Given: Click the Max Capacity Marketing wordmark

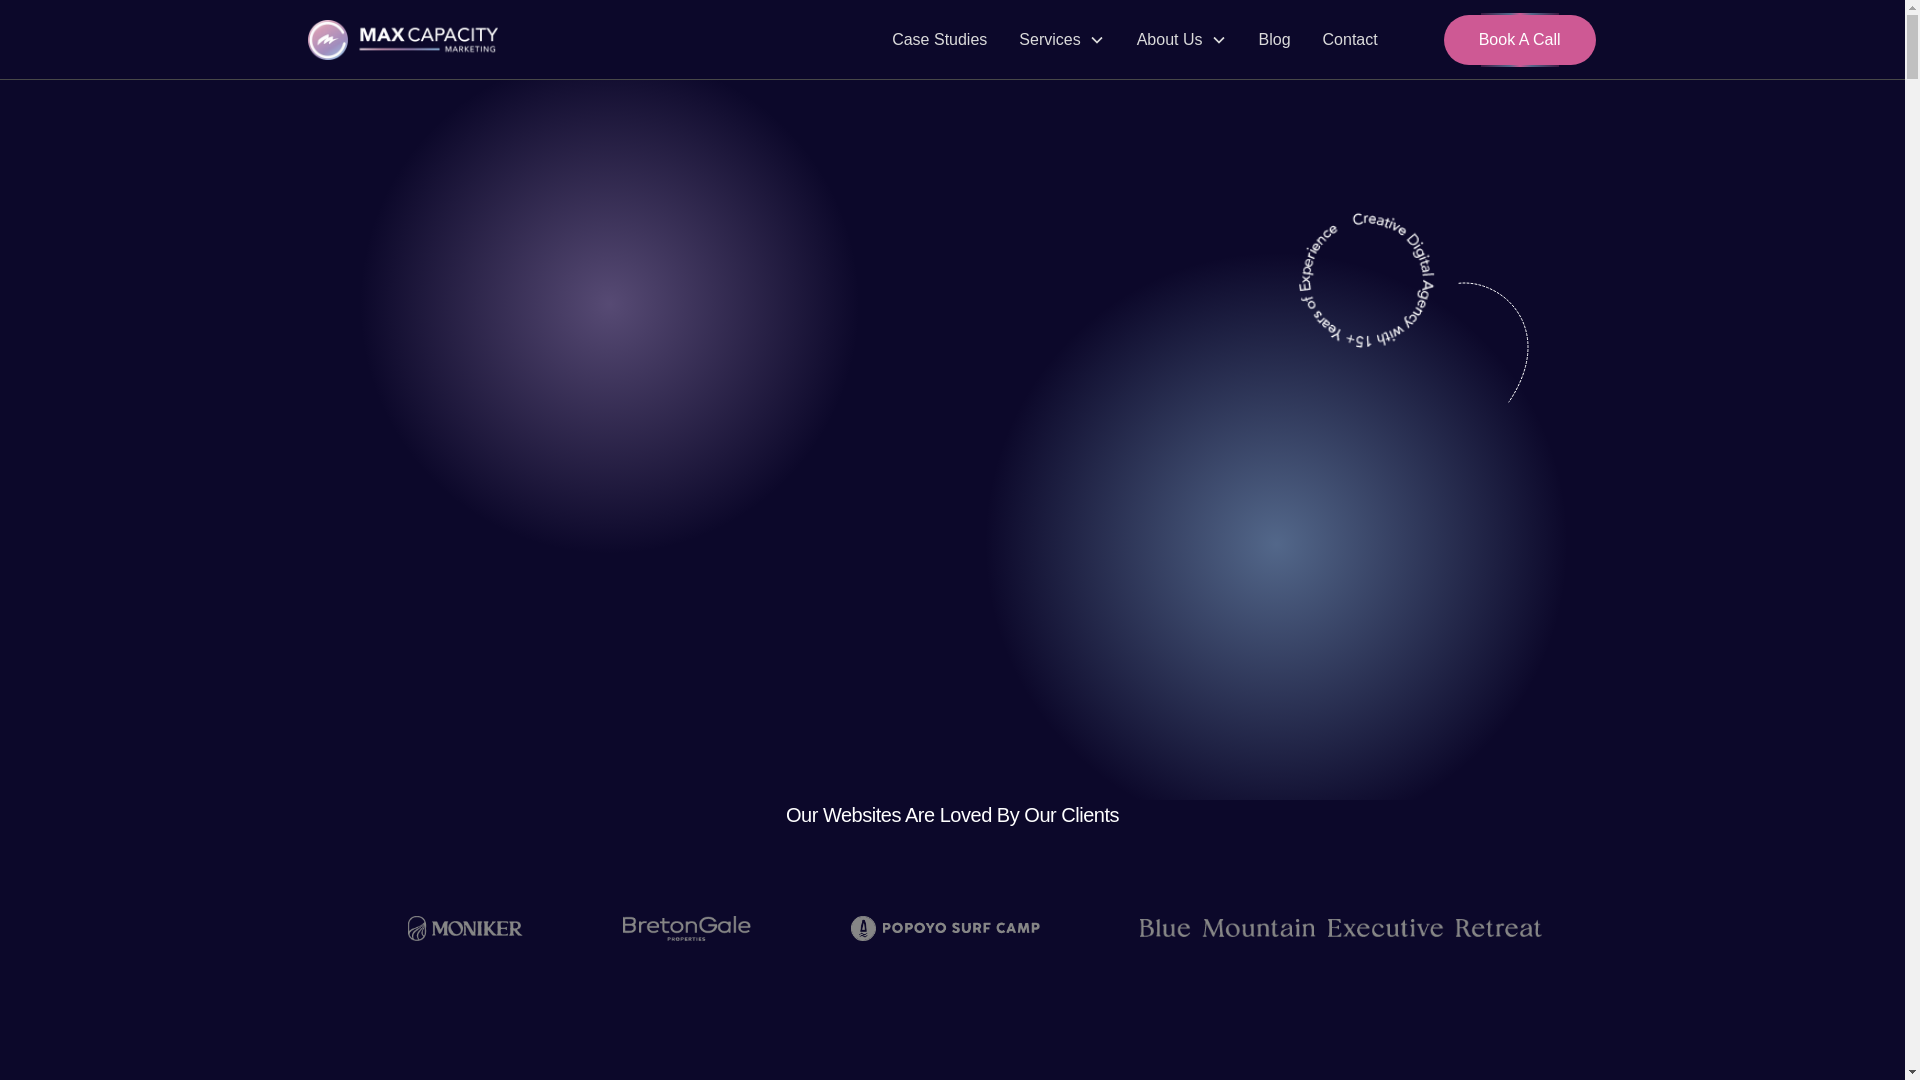Looking at the screenshot, I should 428,40.
